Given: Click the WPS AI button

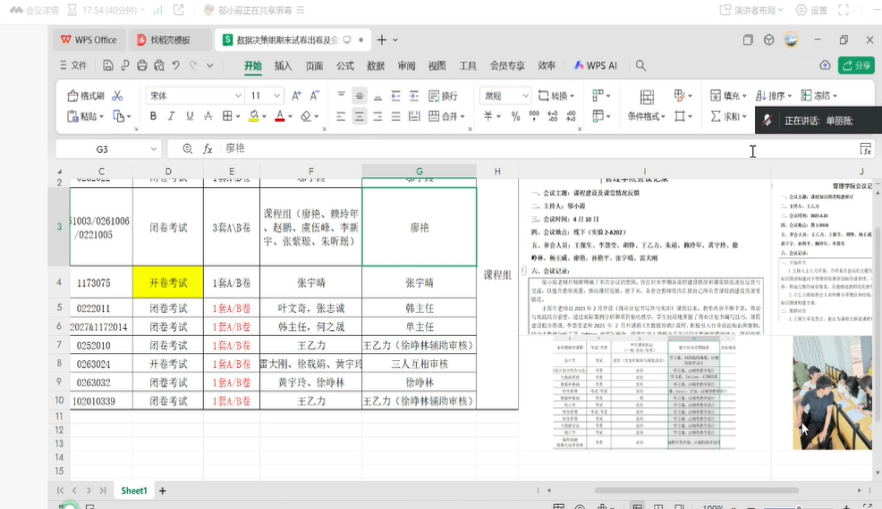Looking at the screenshot, I should (596, 66).
